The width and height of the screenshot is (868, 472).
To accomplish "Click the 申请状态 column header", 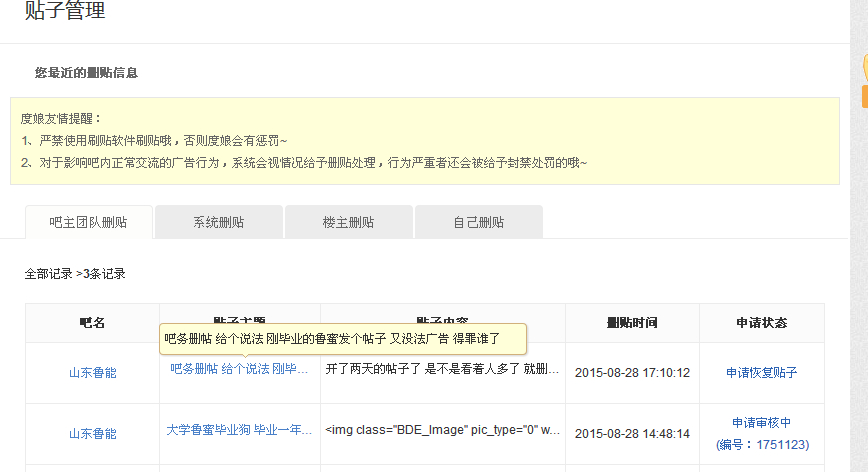I will point(762,323).
